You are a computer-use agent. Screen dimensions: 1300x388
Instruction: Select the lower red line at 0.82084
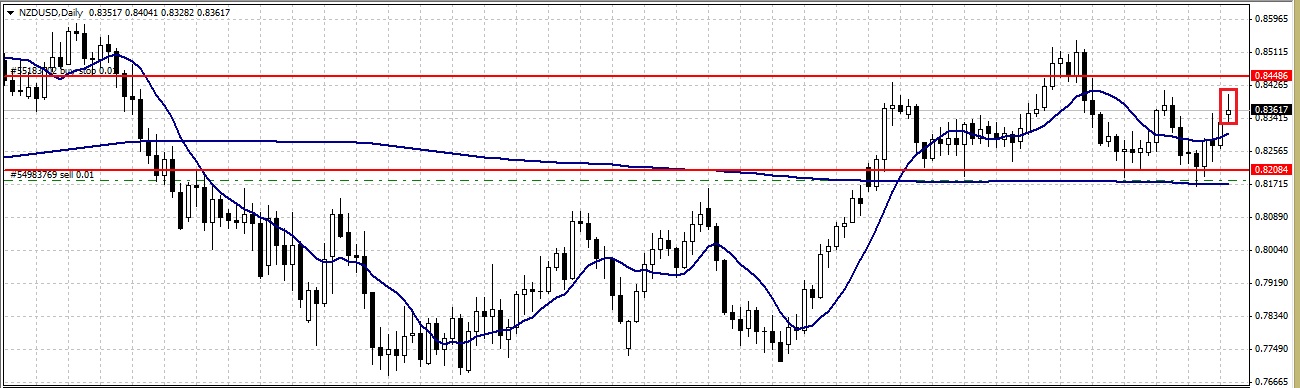coord(626,170)
